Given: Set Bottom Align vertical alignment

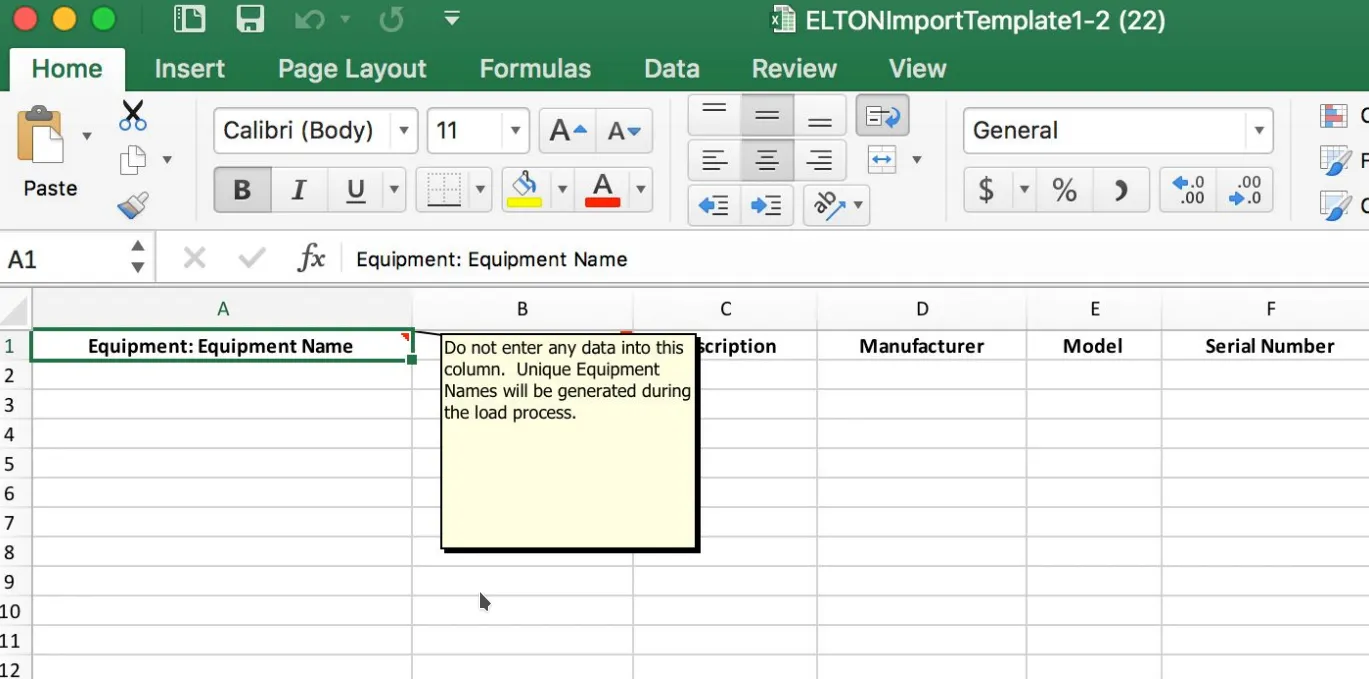Looking at the screenshot, I should pyautogui.click(x=820, y=116).
